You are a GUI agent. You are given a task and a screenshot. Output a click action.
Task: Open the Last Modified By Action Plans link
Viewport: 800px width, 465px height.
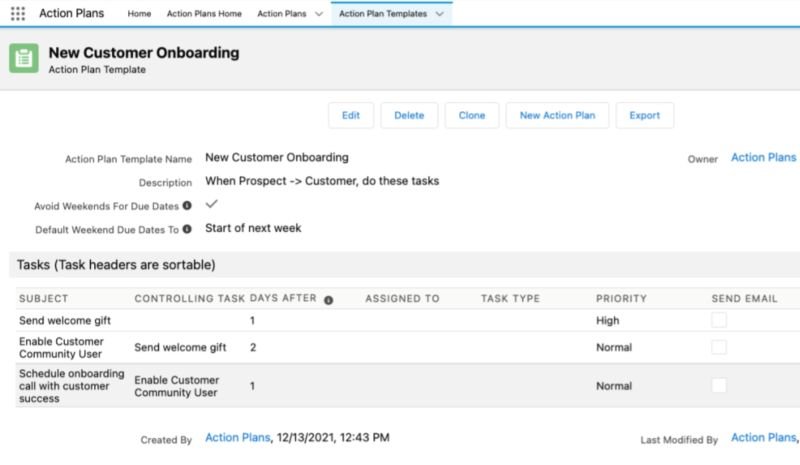coord(764,437)
